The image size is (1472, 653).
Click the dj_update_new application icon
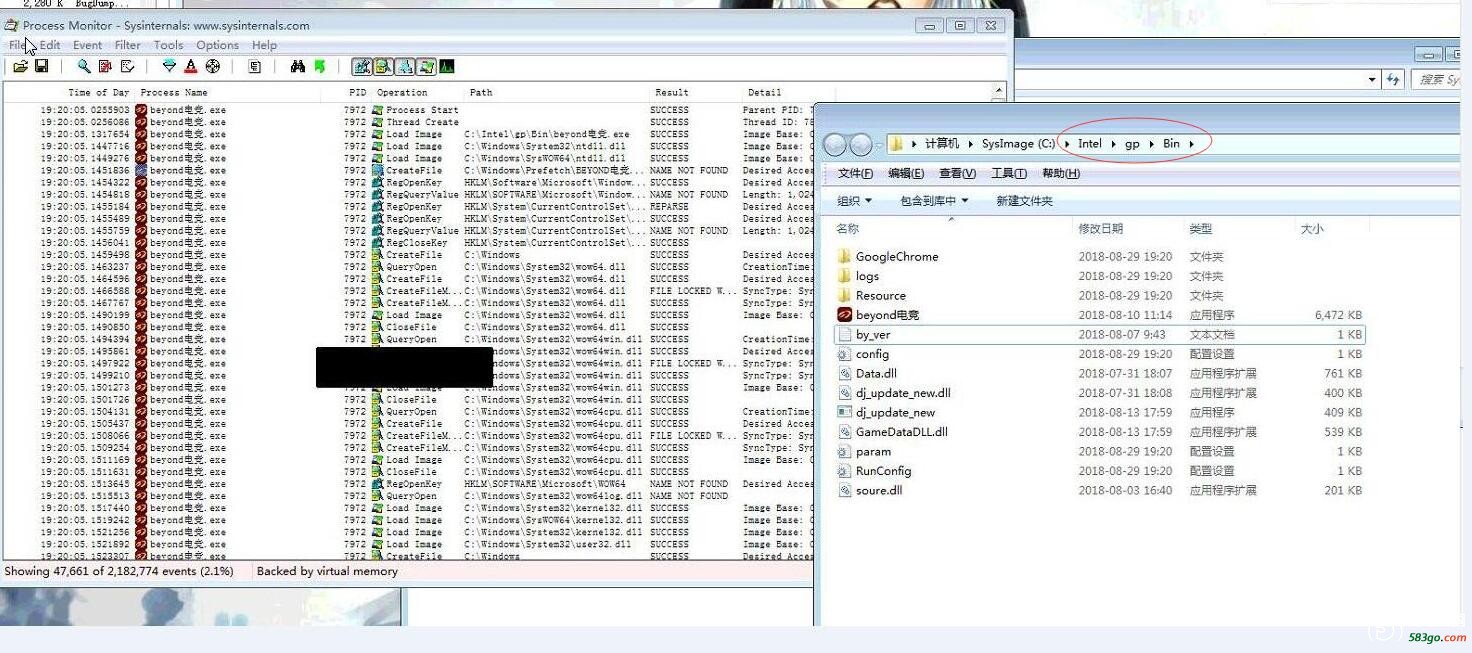844,412
